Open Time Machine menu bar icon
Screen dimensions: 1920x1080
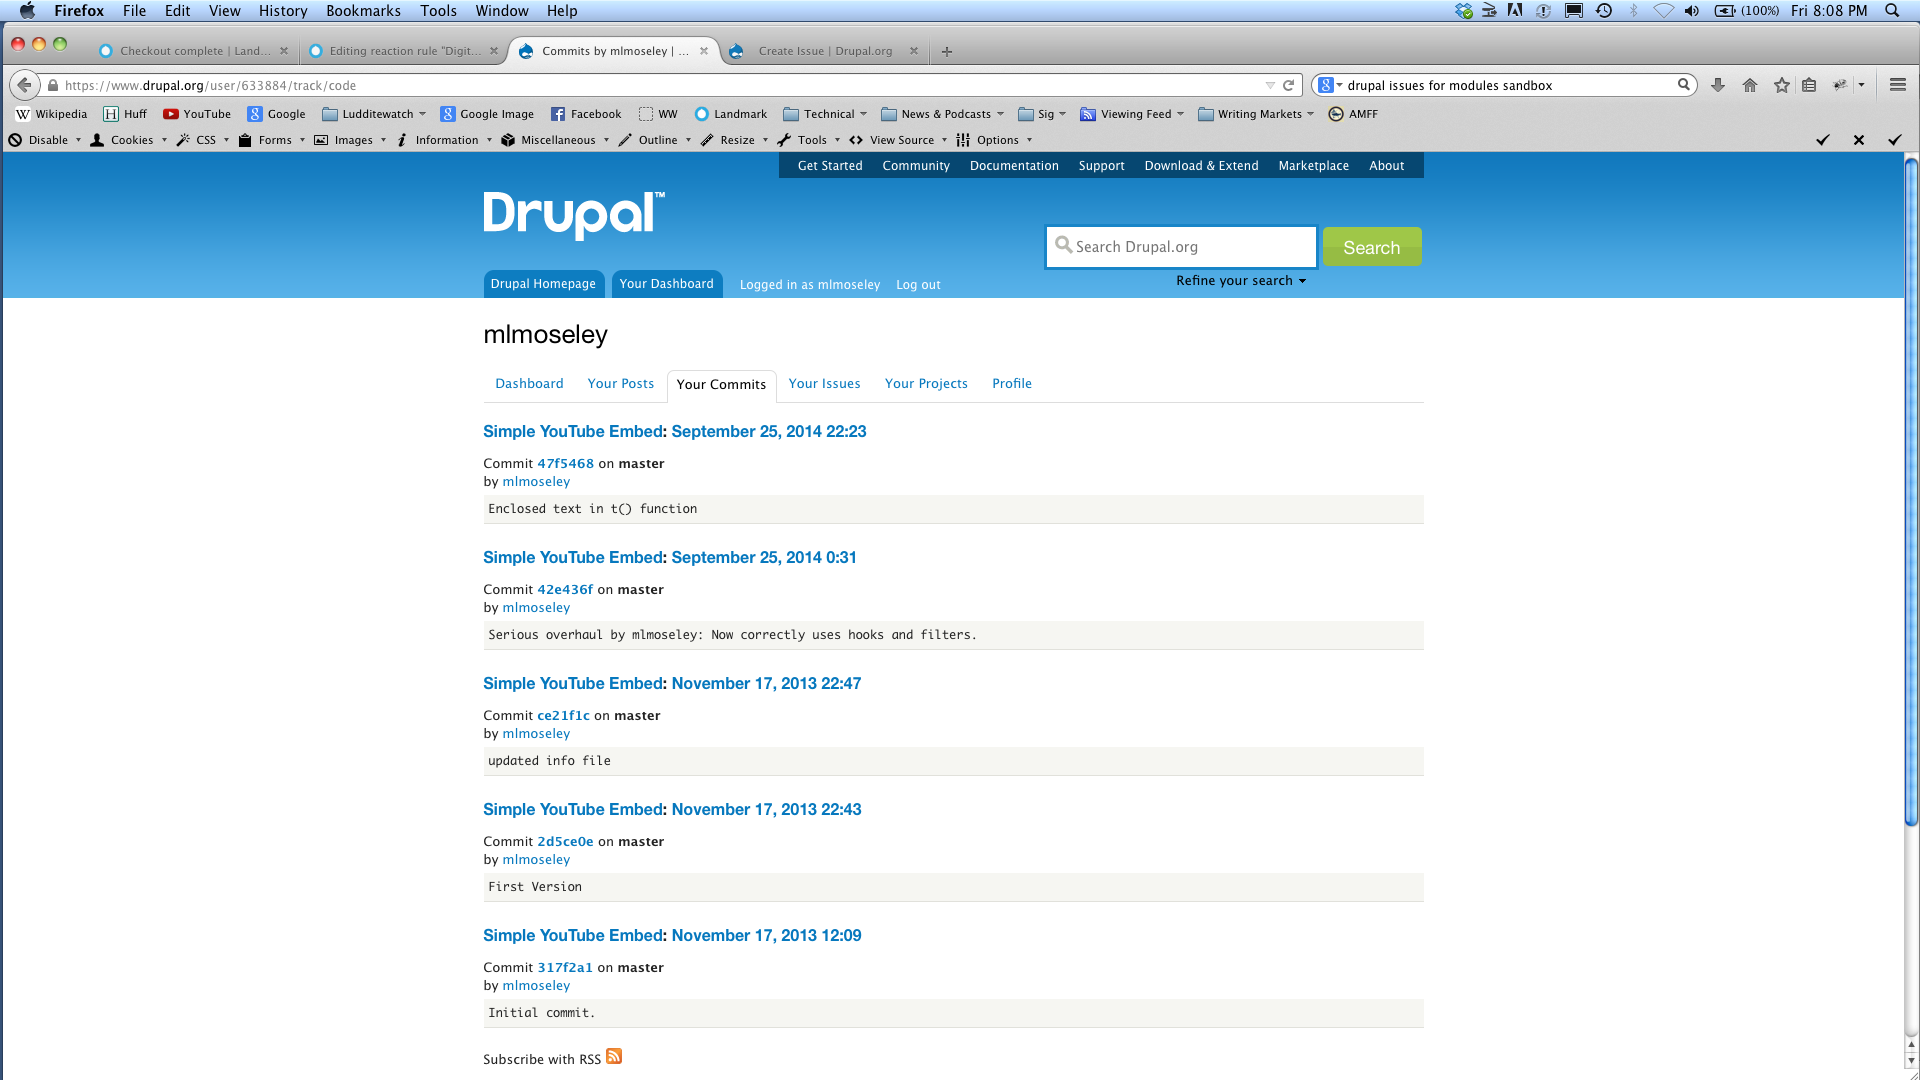(1604, 11)
